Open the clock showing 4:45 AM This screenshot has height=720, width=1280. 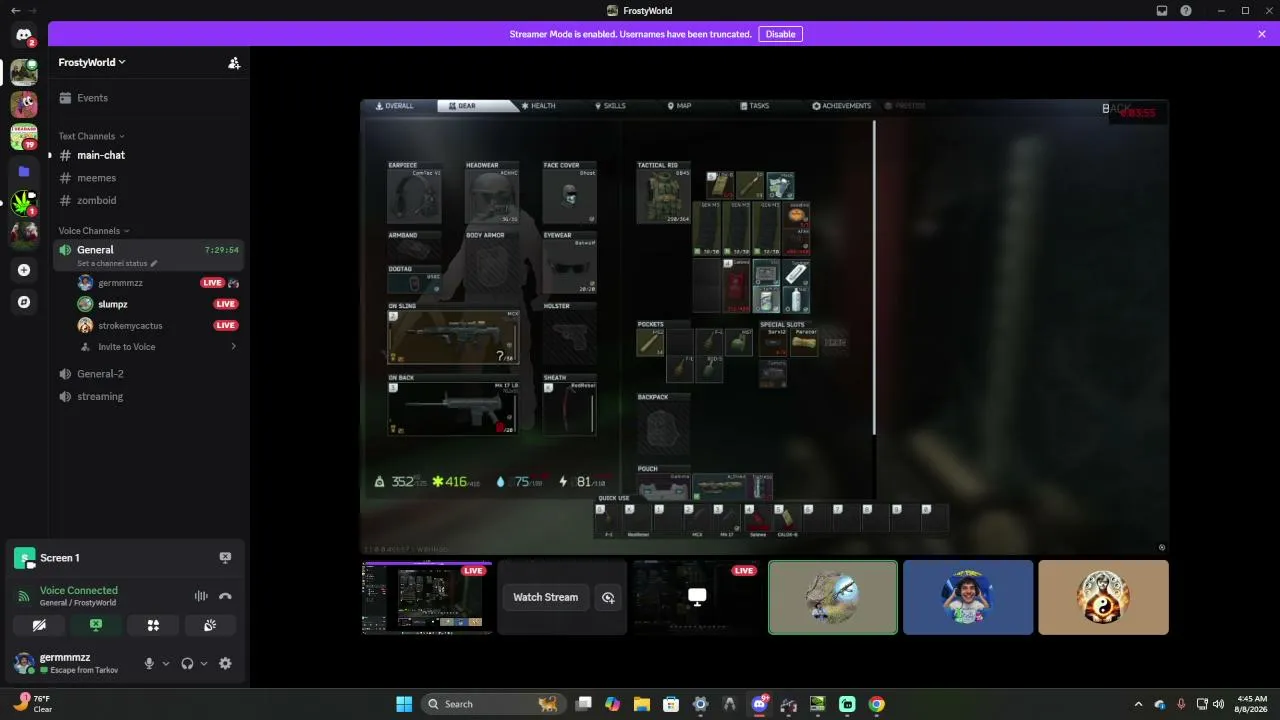click(x=1252, y=704)
